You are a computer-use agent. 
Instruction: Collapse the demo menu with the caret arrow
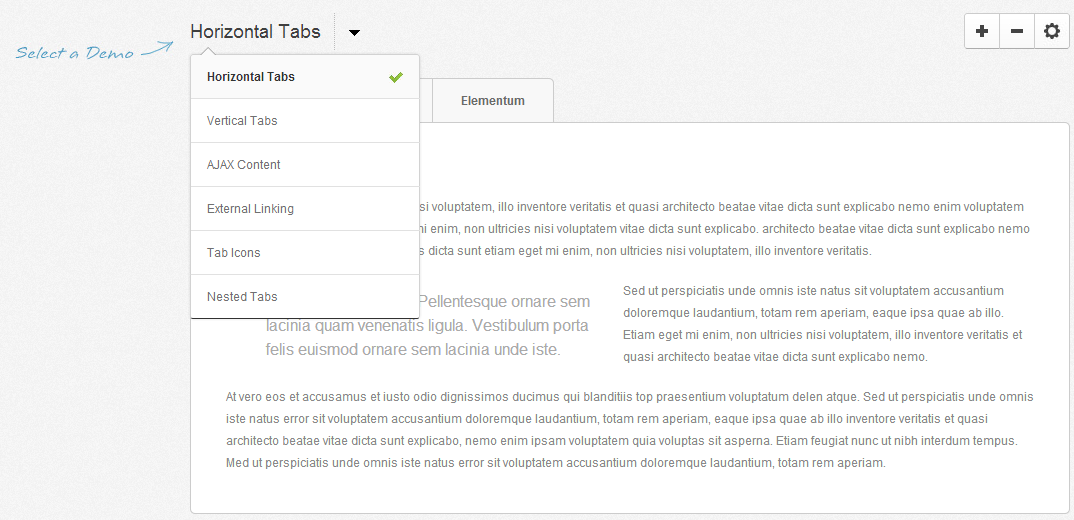(x=355, y=32)
